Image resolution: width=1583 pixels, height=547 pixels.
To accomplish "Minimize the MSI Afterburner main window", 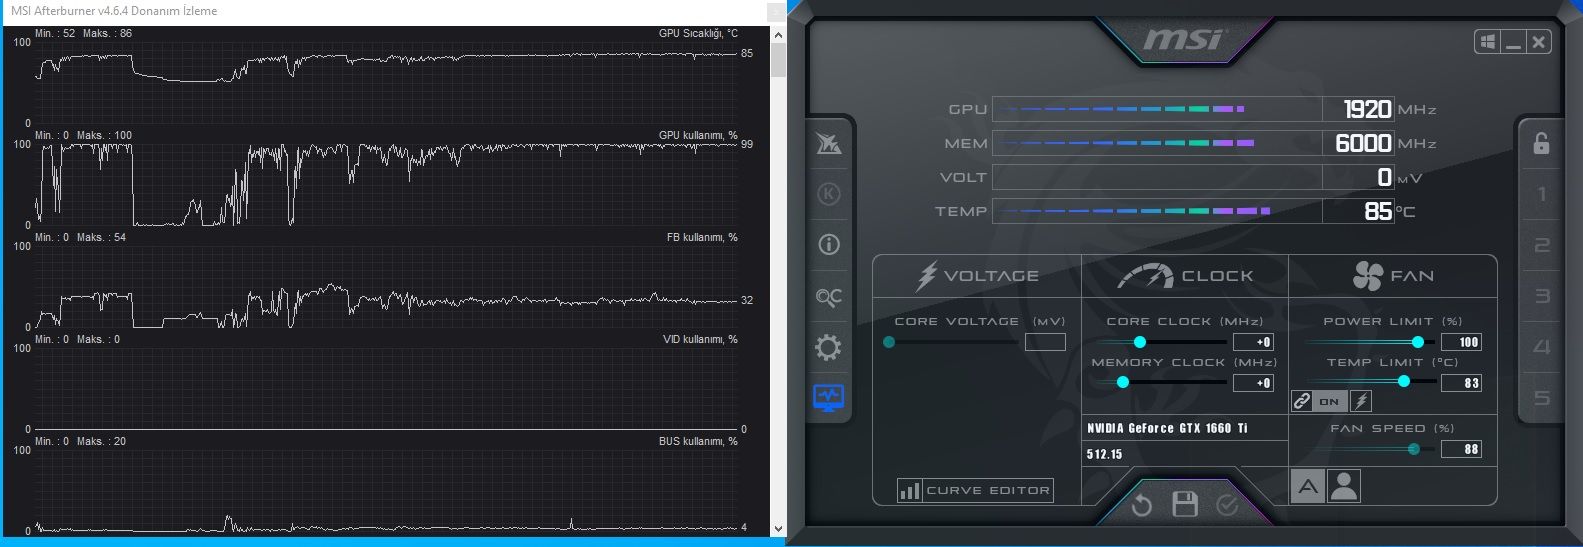I will coord(1513,42).
